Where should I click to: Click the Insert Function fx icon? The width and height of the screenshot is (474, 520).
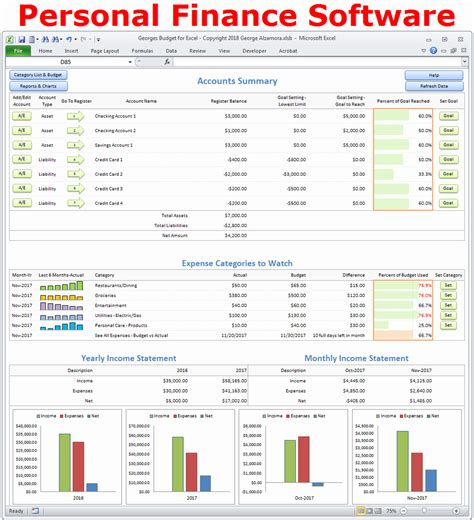point(167,62)
